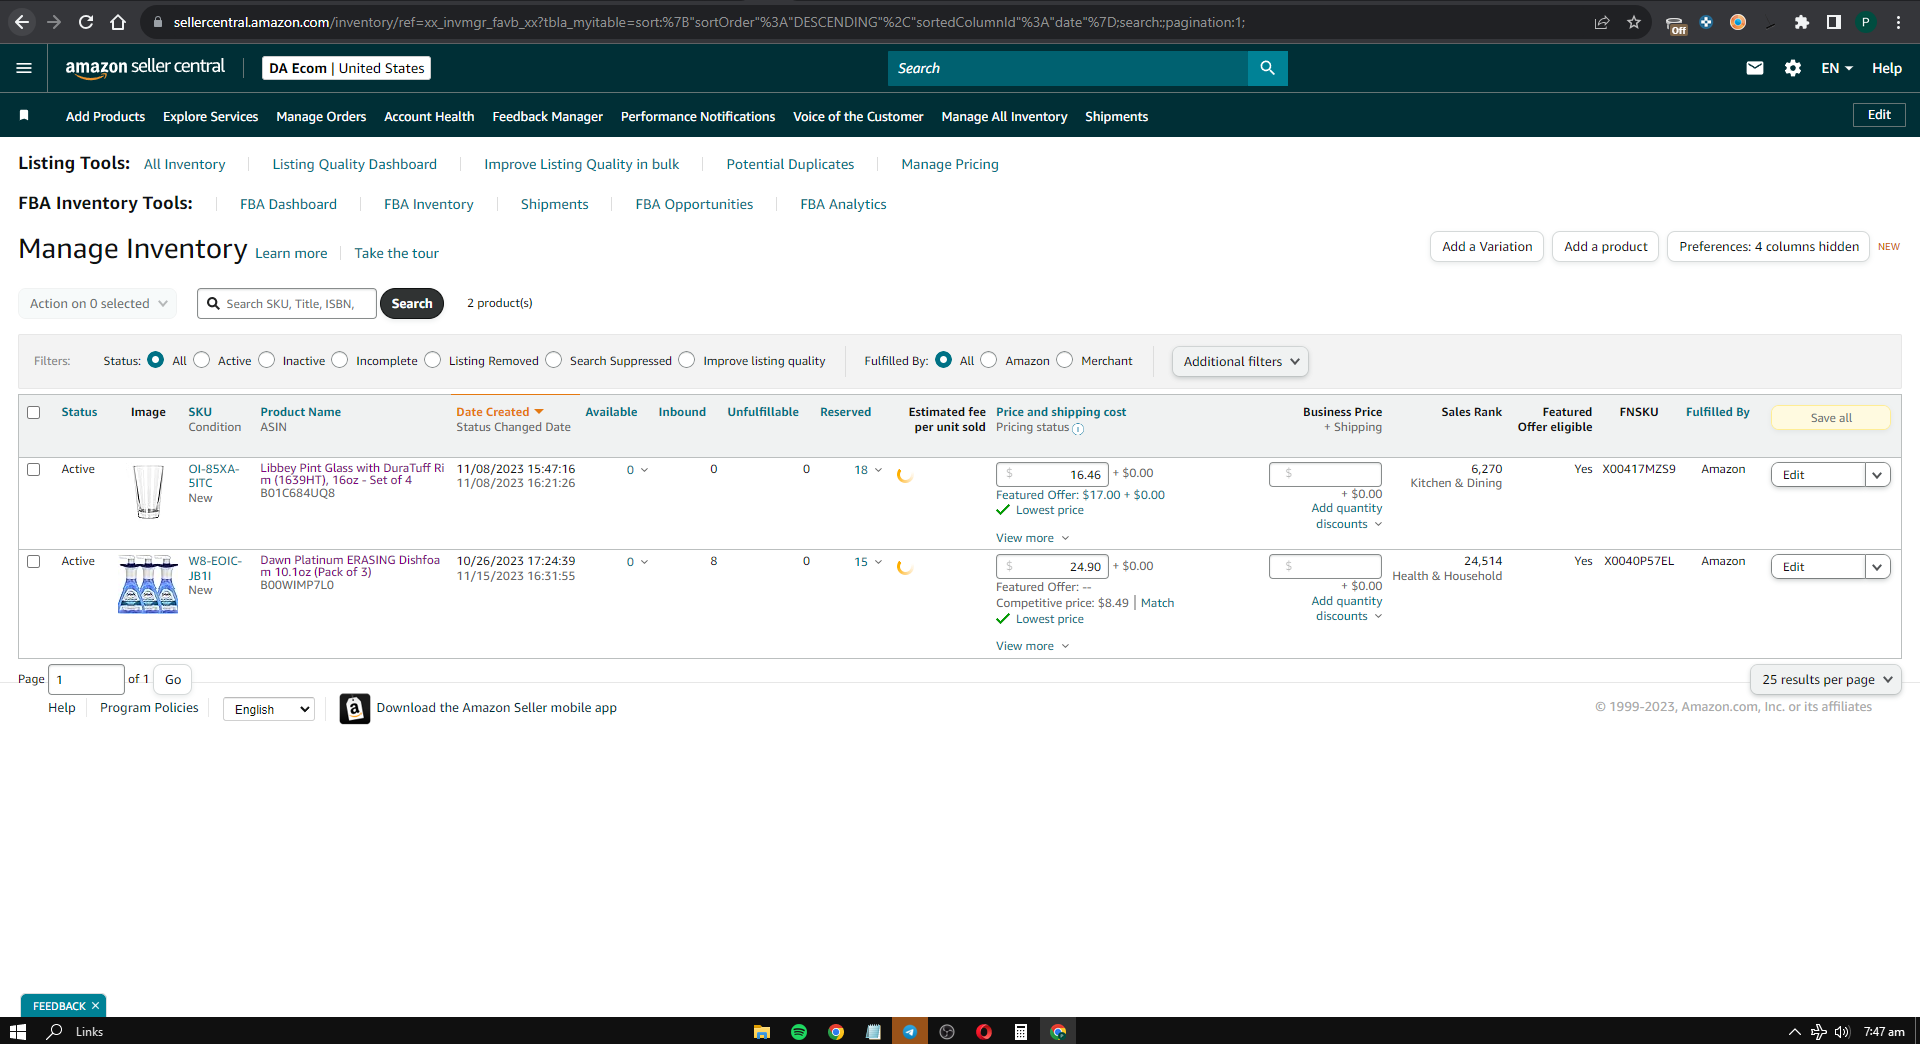Open Account Health in the nav bar

[429, 117]
